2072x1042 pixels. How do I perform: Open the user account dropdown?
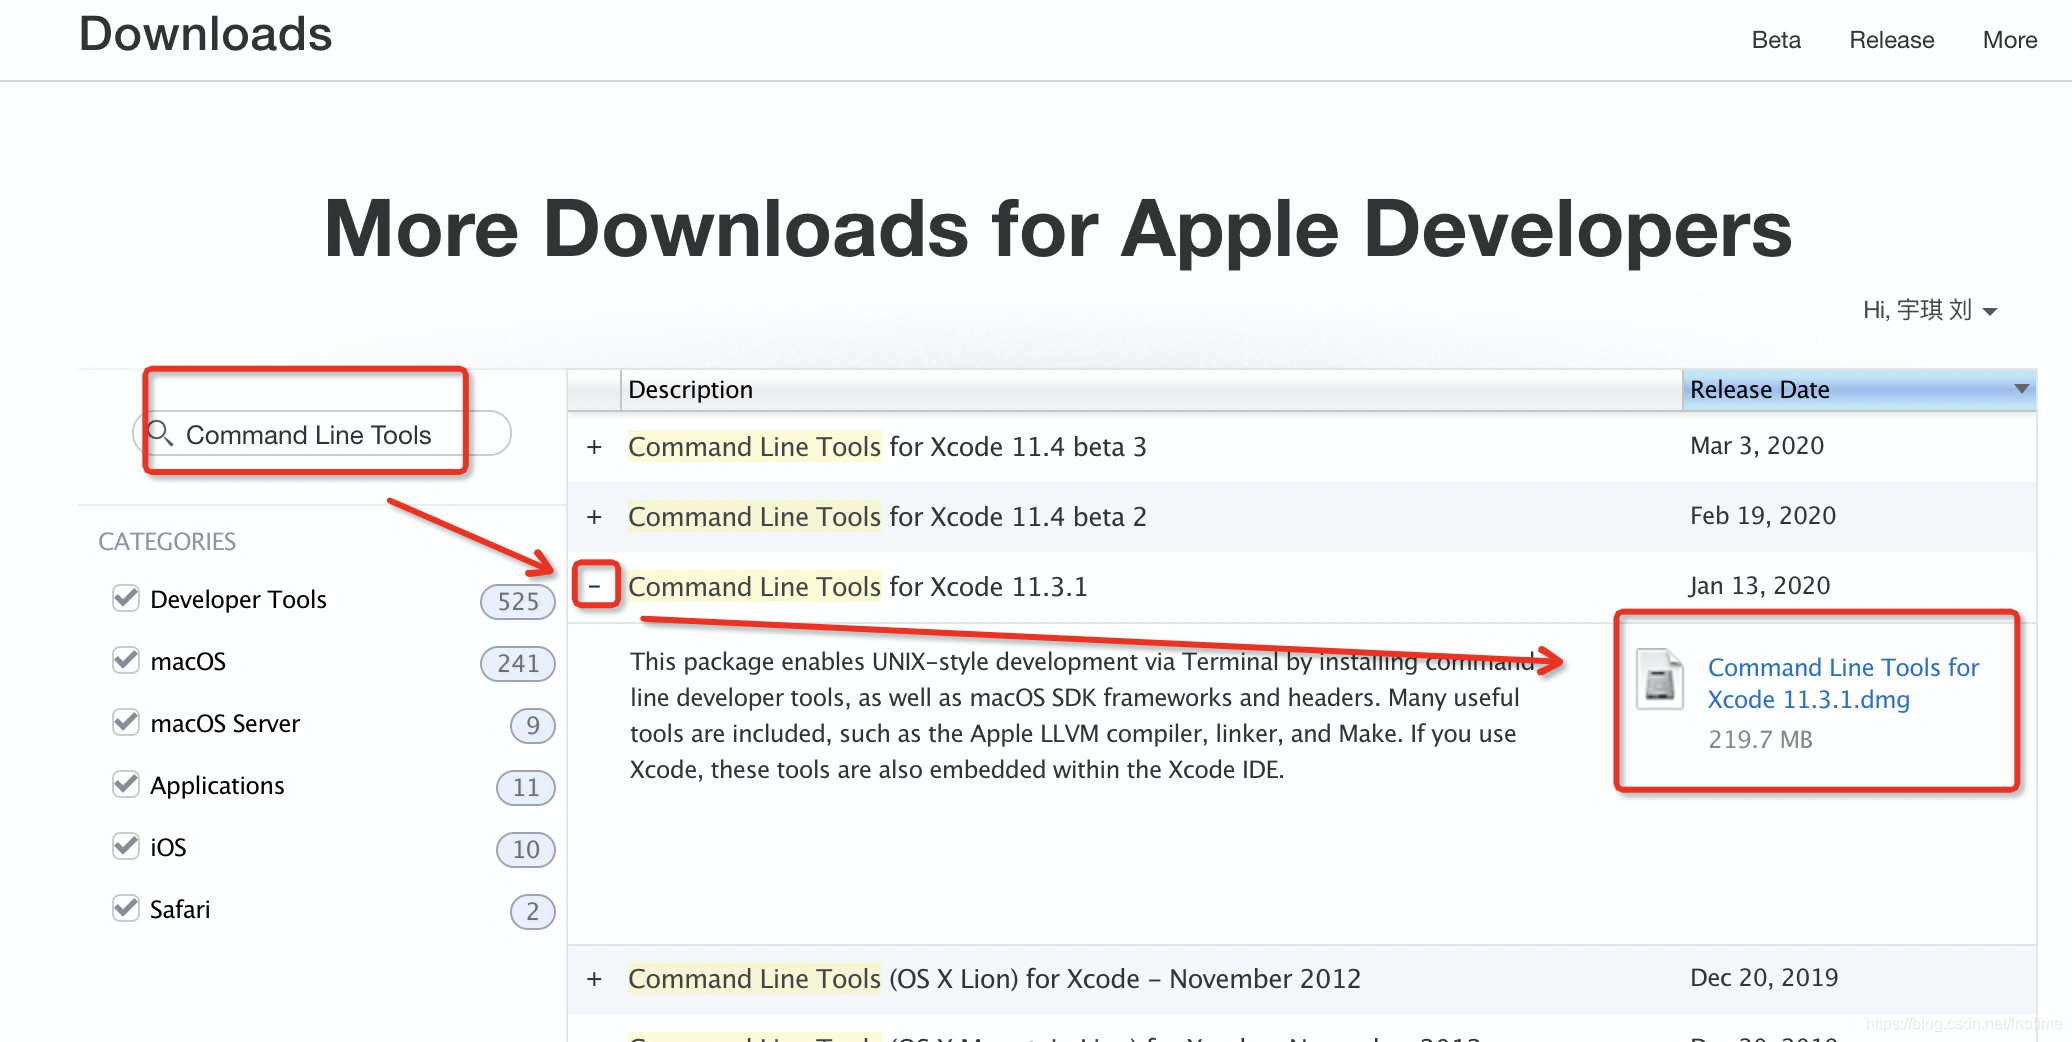point(1930,310)
